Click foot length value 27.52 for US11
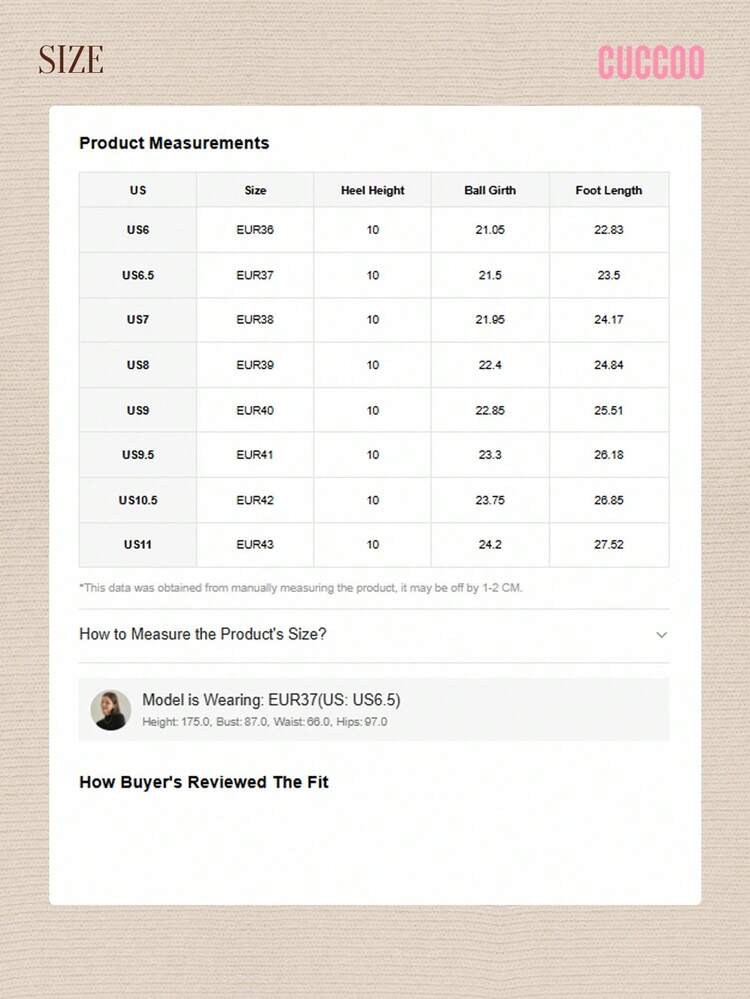The image size is (750, 999). pos(608,545)
